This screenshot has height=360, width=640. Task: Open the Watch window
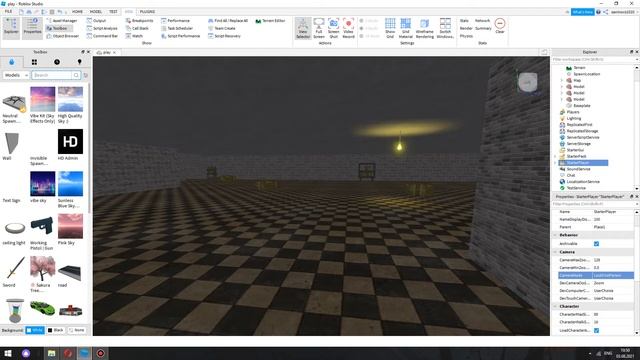[134, 36]
